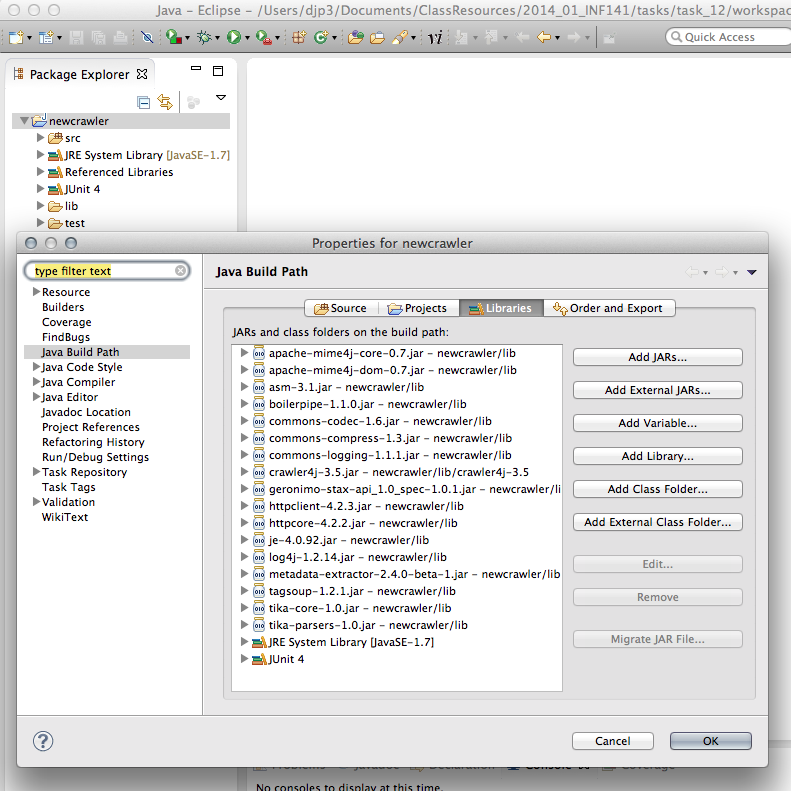This screenshot has width=791, height=791.
Task: Expand the src folder in Package Explorer
Action: point(40,137)
